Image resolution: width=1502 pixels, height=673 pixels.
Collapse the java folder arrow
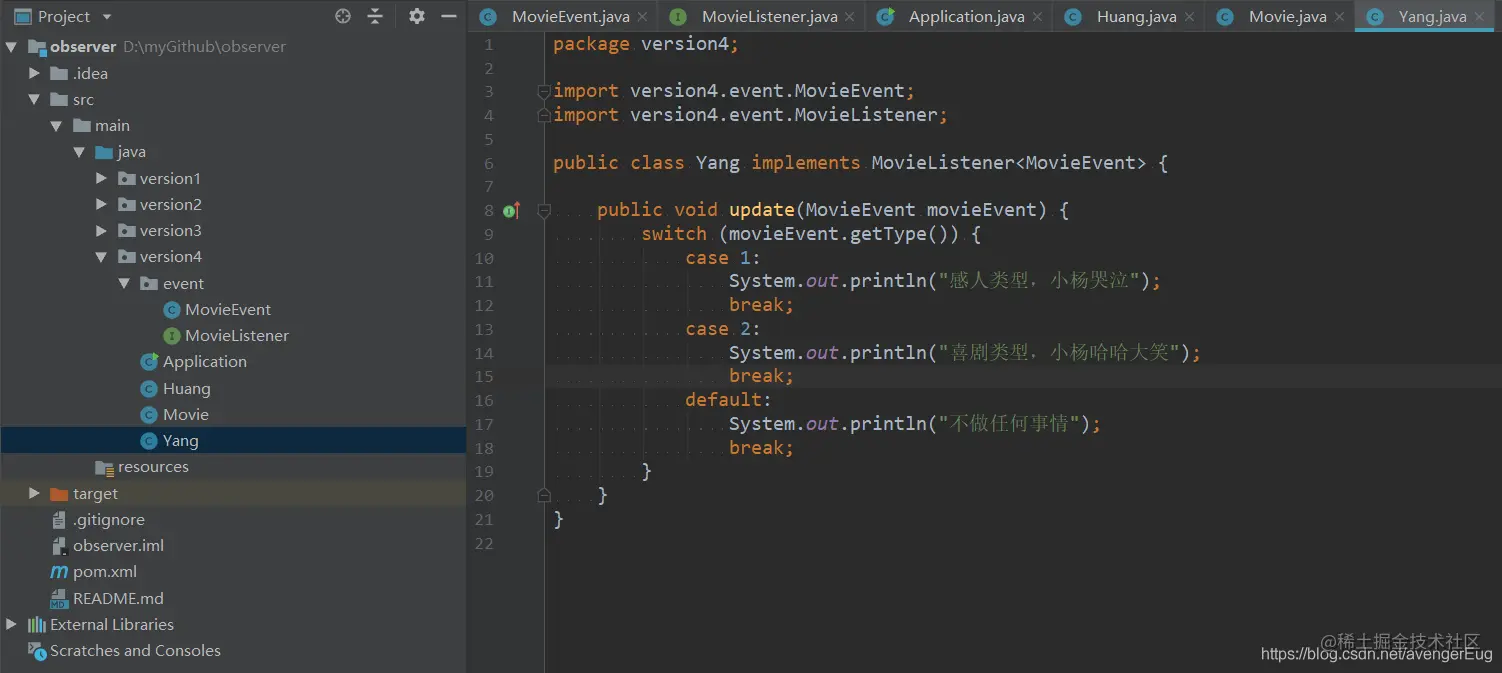[79, 152]
